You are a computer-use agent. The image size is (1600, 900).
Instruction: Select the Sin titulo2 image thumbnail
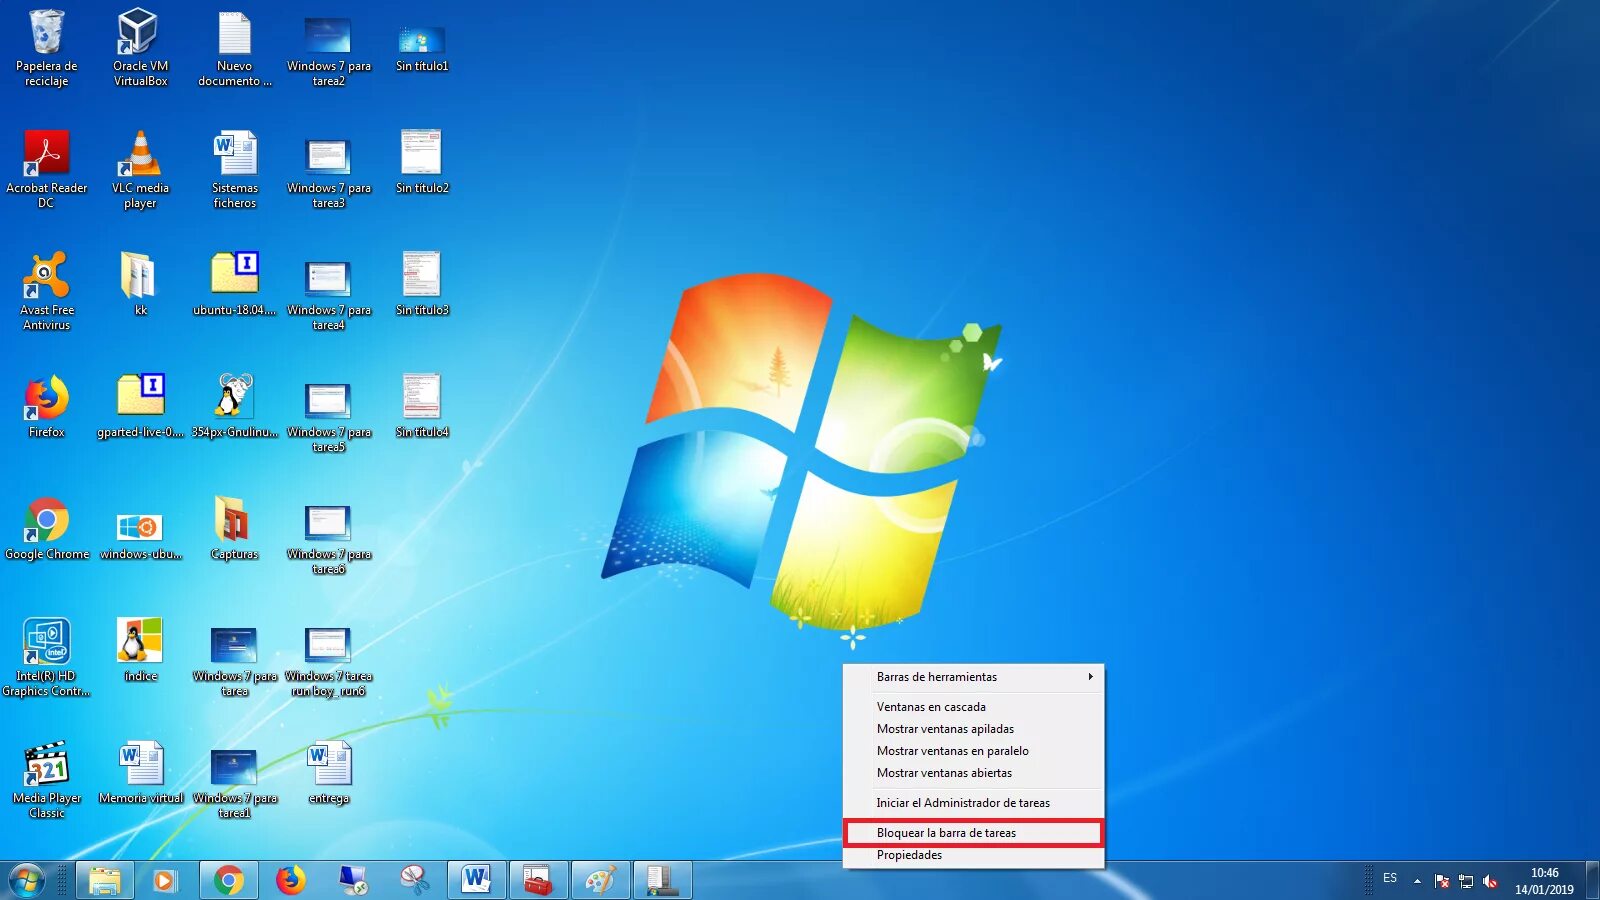coord(421,153)
